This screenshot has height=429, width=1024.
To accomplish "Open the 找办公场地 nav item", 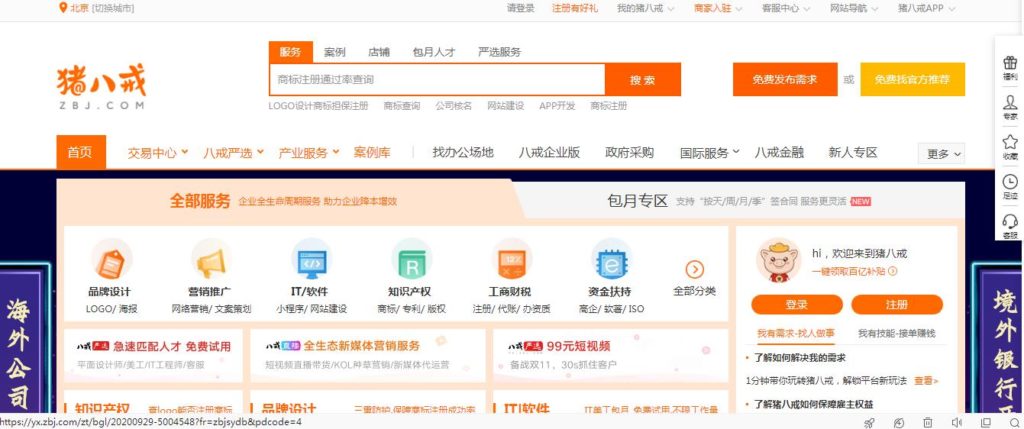I will pos(463,153).
